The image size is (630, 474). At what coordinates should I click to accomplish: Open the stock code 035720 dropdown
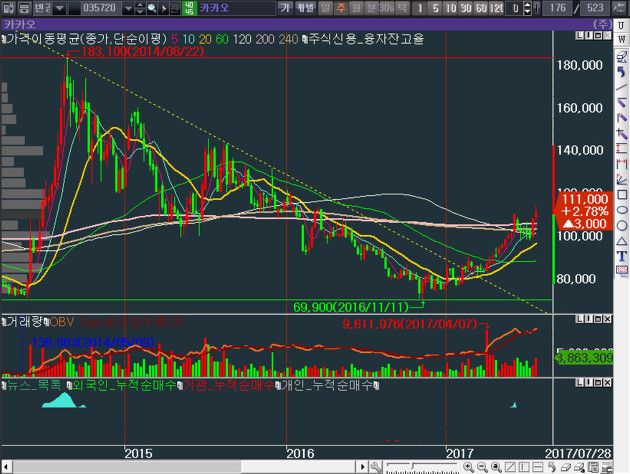[128, 8]
